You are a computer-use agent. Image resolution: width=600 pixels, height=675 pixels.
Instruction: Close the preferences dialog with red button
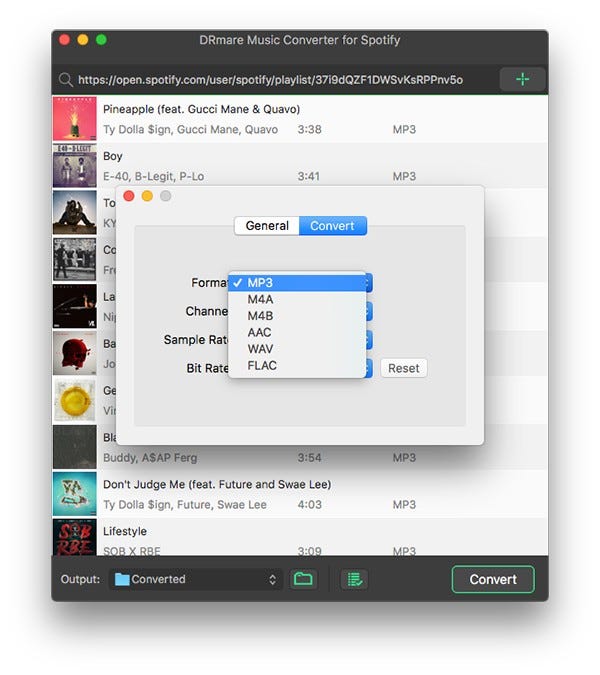129,196
